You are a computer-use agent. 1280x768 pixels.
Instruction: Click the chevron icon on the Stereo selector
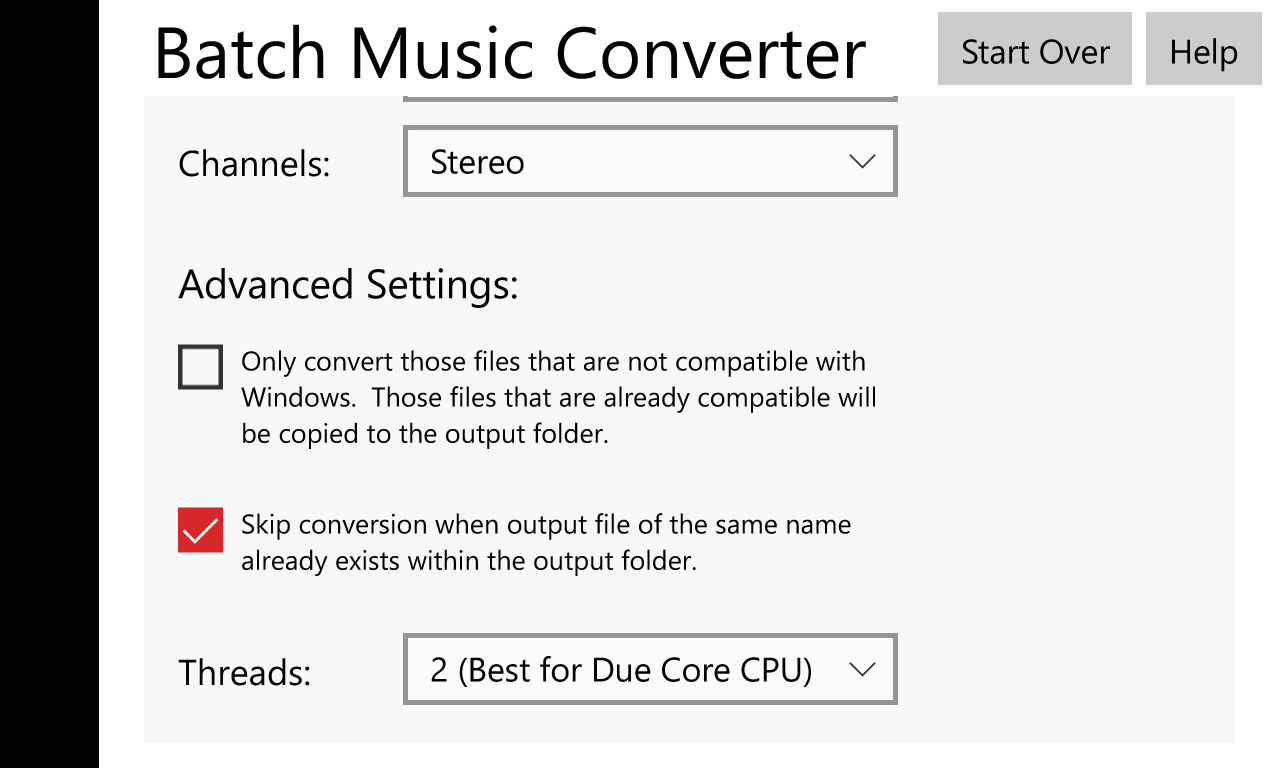point(861,161)
